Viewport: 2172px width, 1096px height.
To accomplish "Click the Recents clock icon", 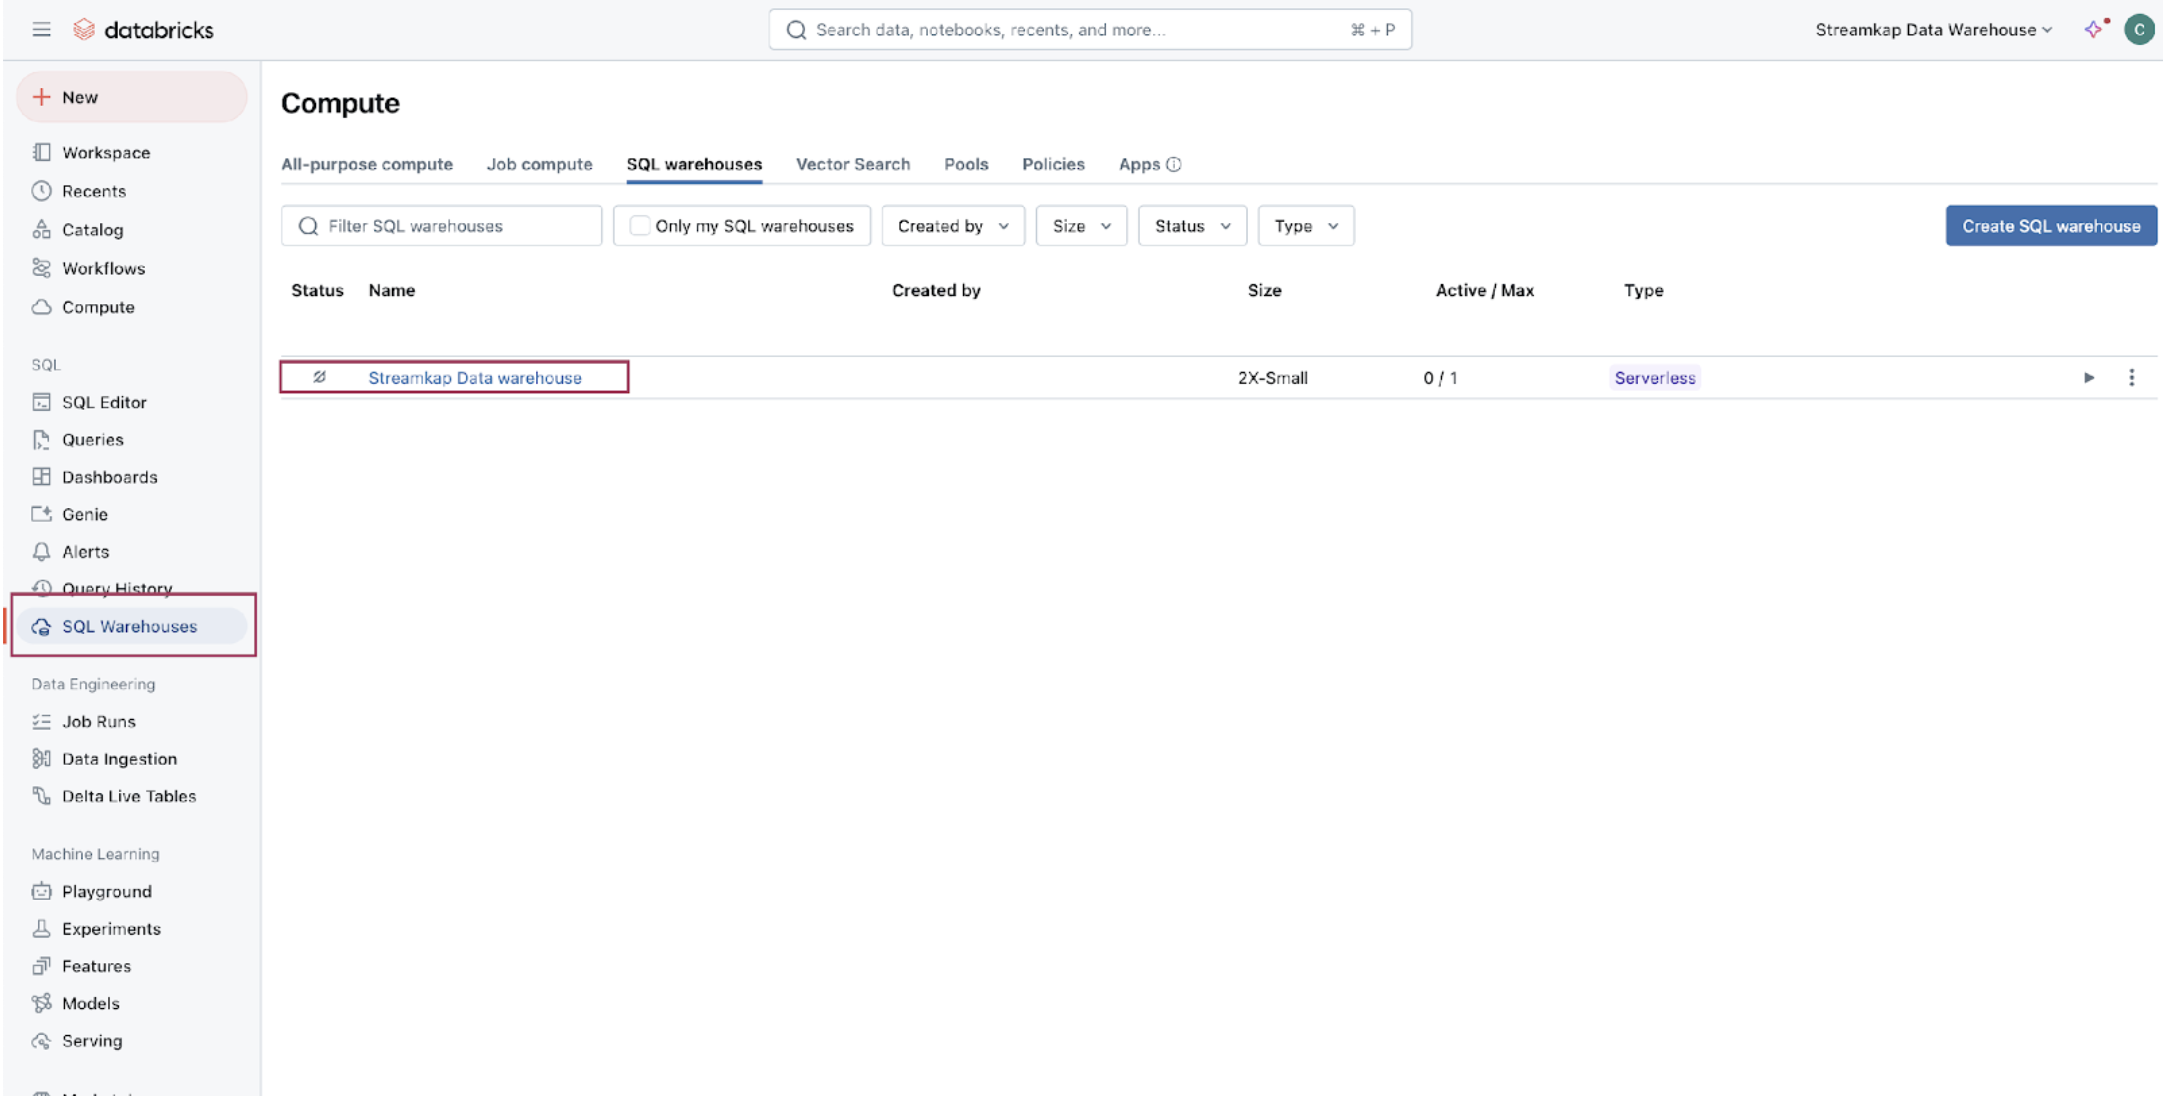I will 41,191.
